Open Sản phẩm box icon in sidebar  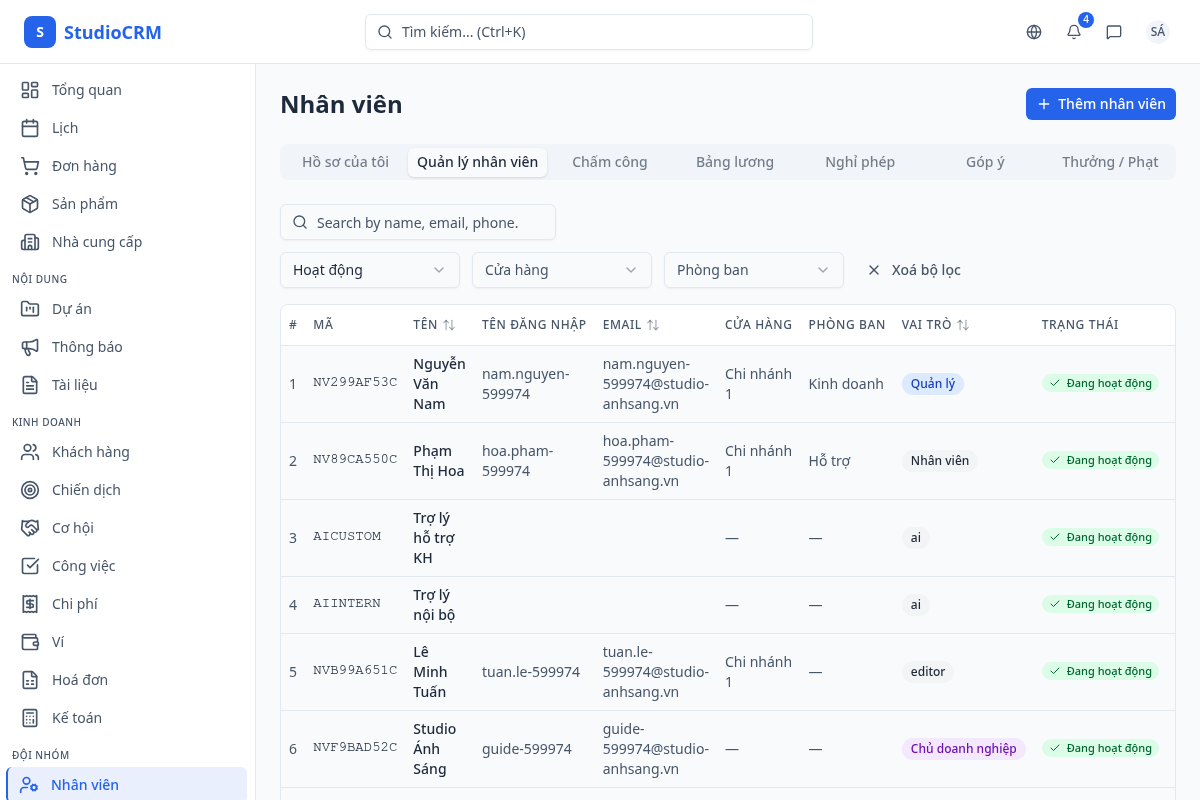pos(30,204)
